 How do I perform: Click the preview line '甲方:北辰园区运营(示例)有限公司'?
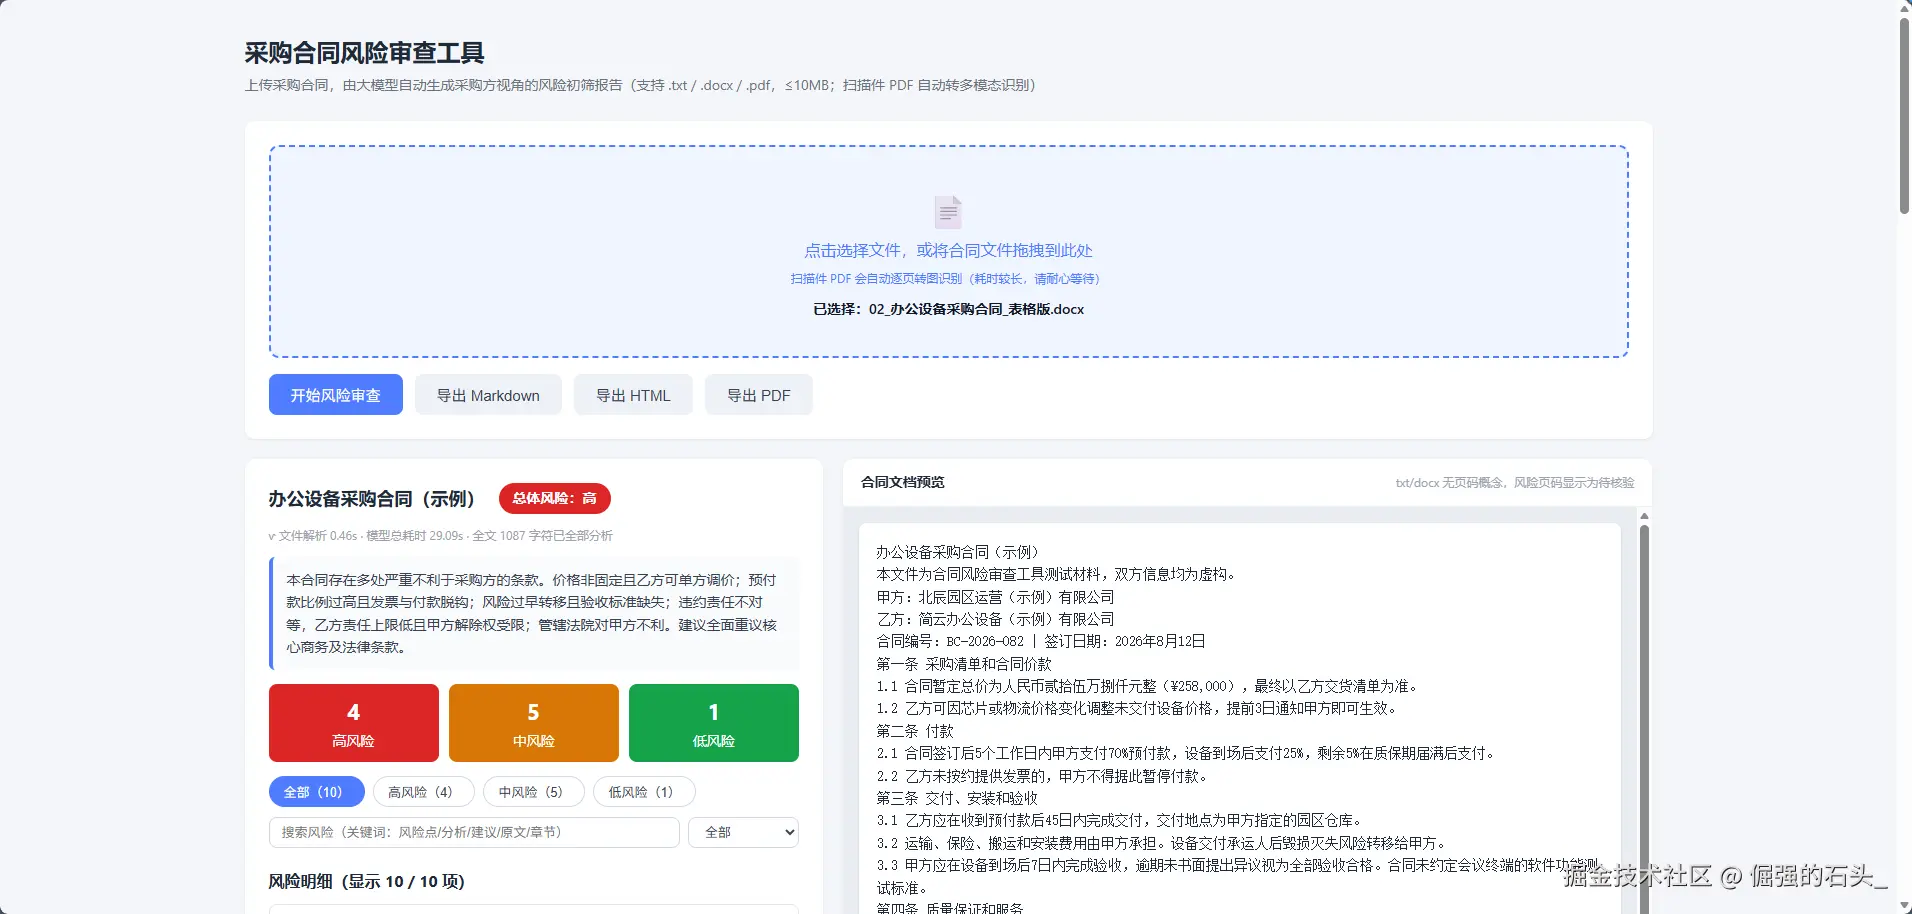(x=995, y=597)
